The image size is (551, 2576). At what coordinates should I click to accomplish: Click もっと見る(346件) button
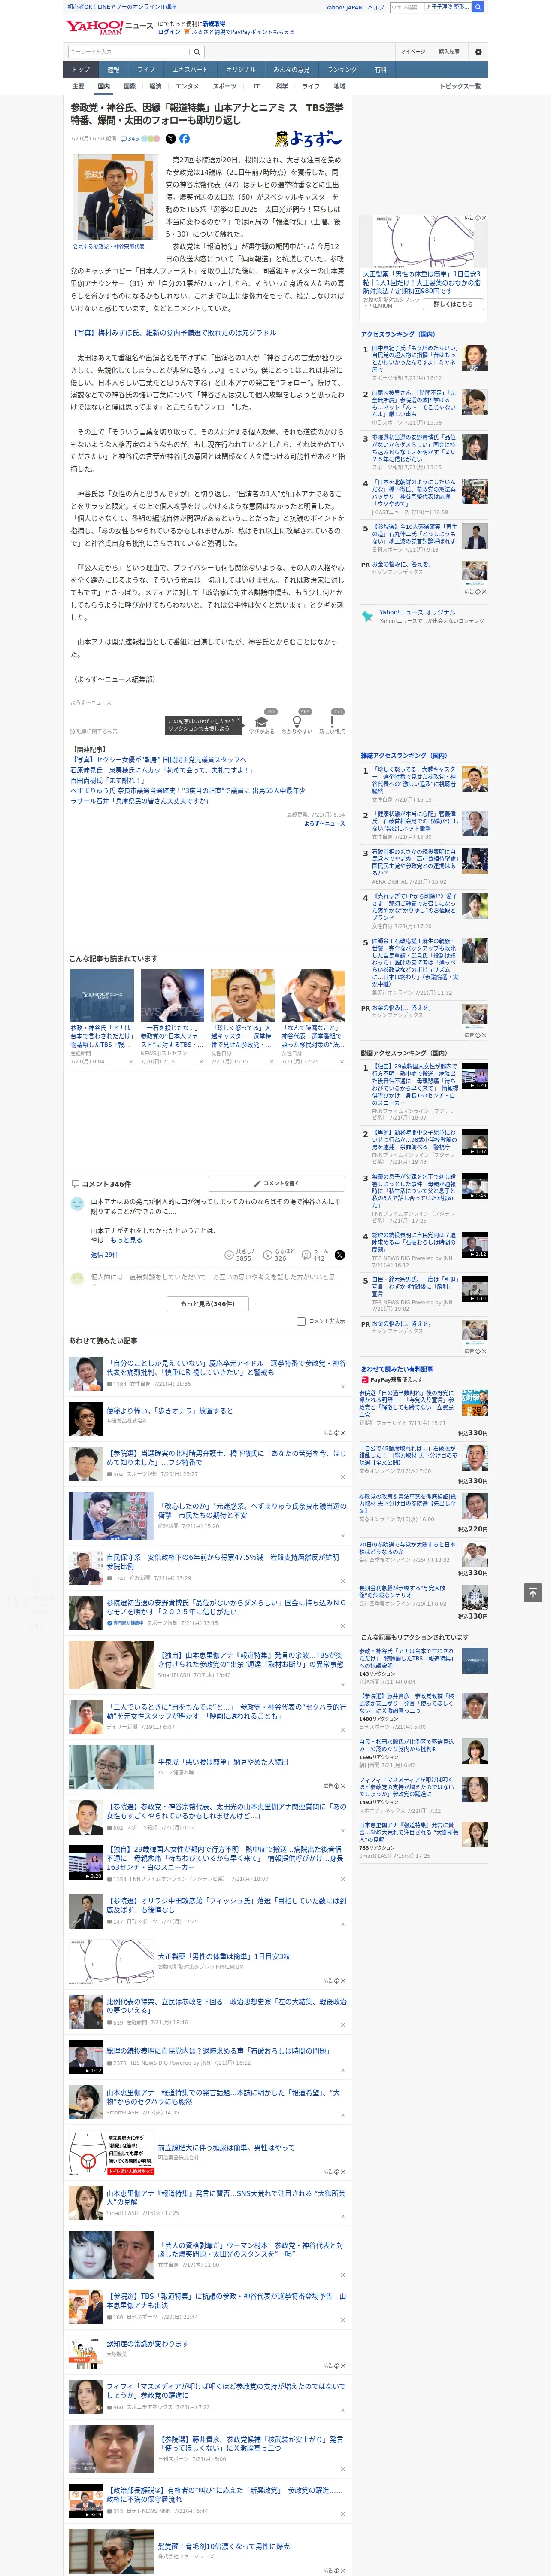point(208,1304)
